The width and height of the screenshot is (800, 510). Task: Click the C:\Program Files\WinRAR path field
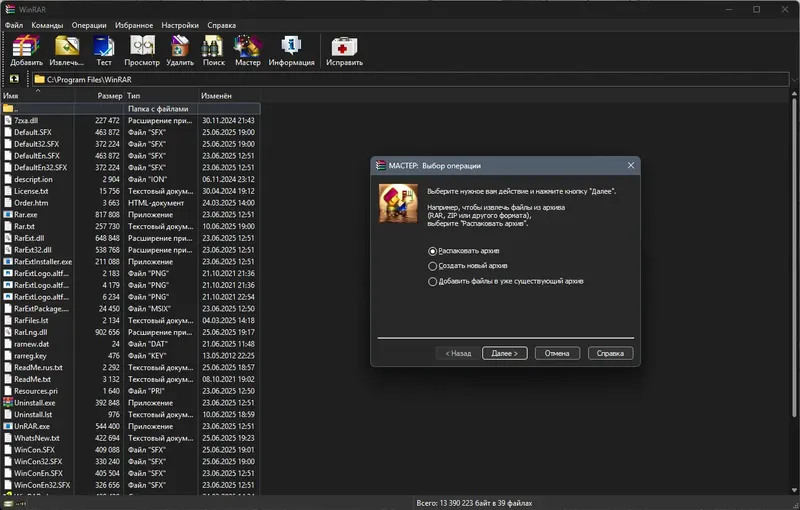[x=411, y=80]
